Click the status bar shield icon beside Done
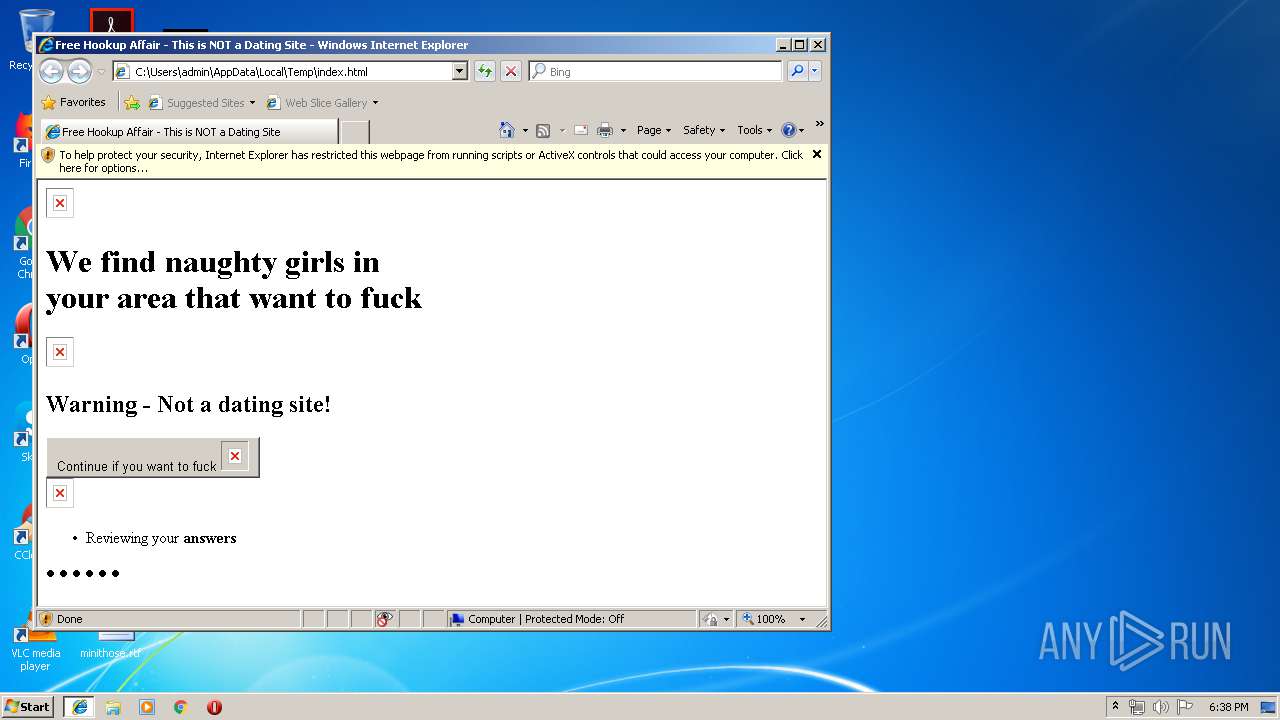This screenshot has height=720, width=1280. click(46, 619)
